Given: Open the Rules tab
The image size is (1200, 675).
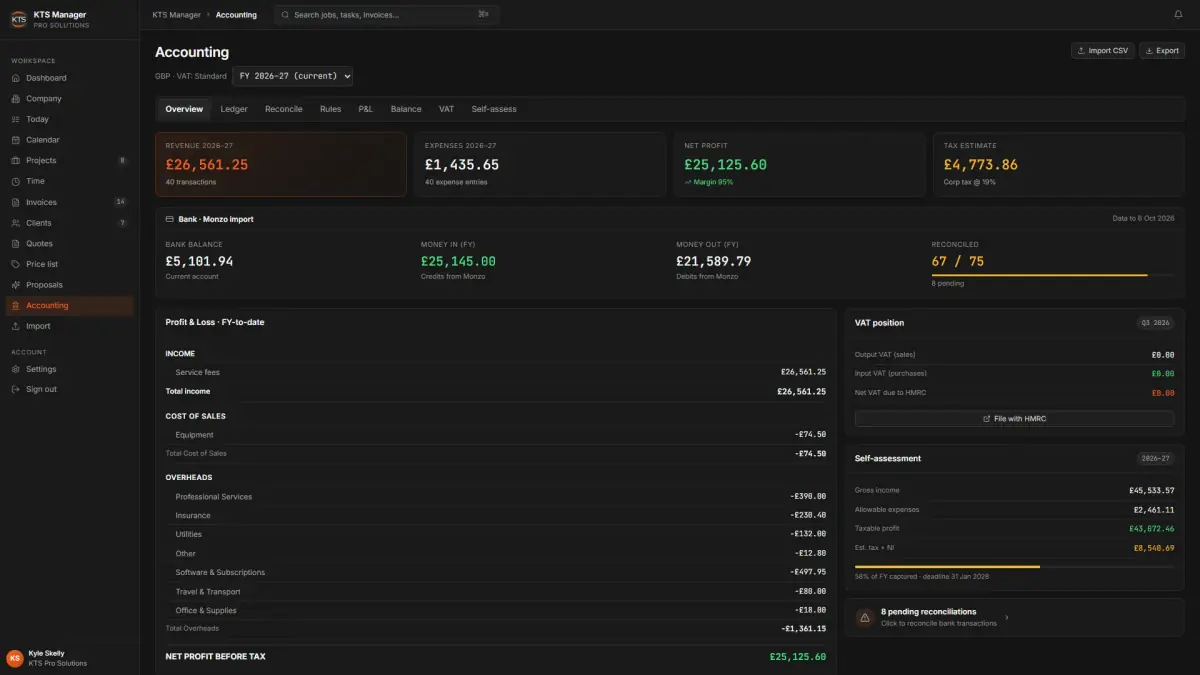Looking at the screenshot, I should pyautogui.click(x=331, y=109).
